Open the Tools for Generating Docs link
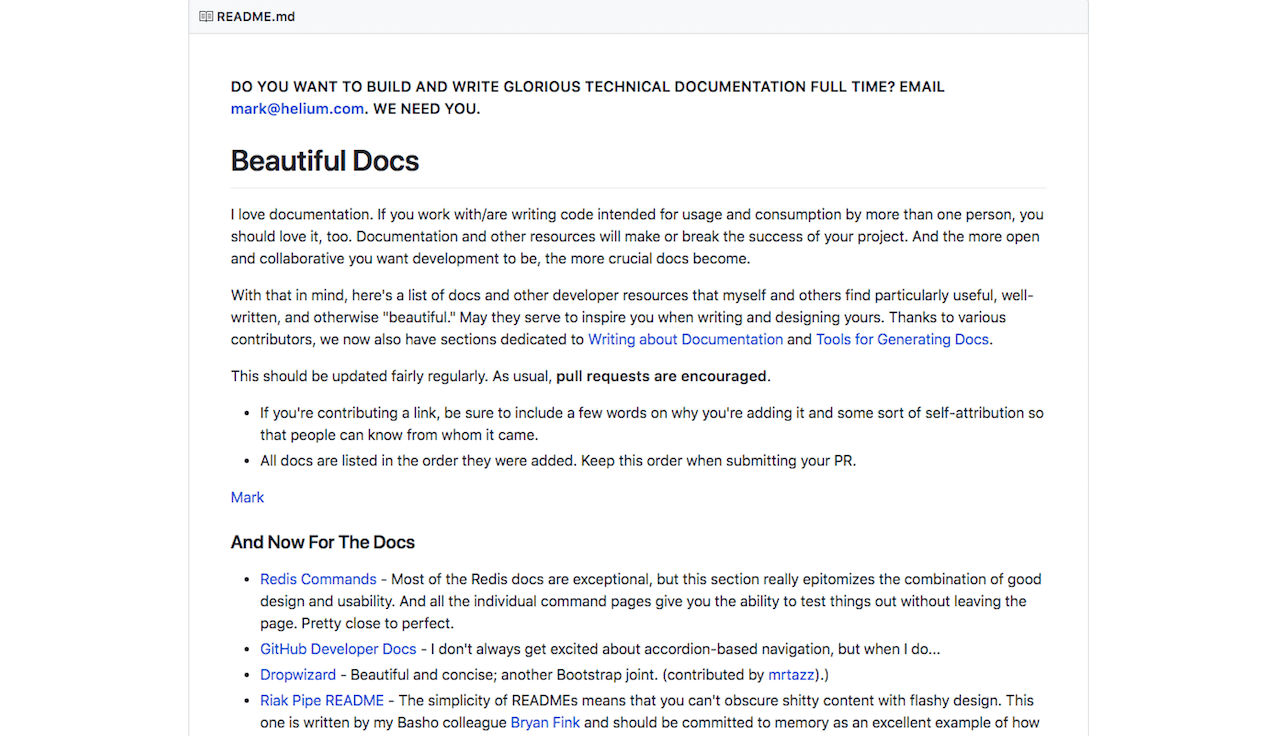 point(901,339)
